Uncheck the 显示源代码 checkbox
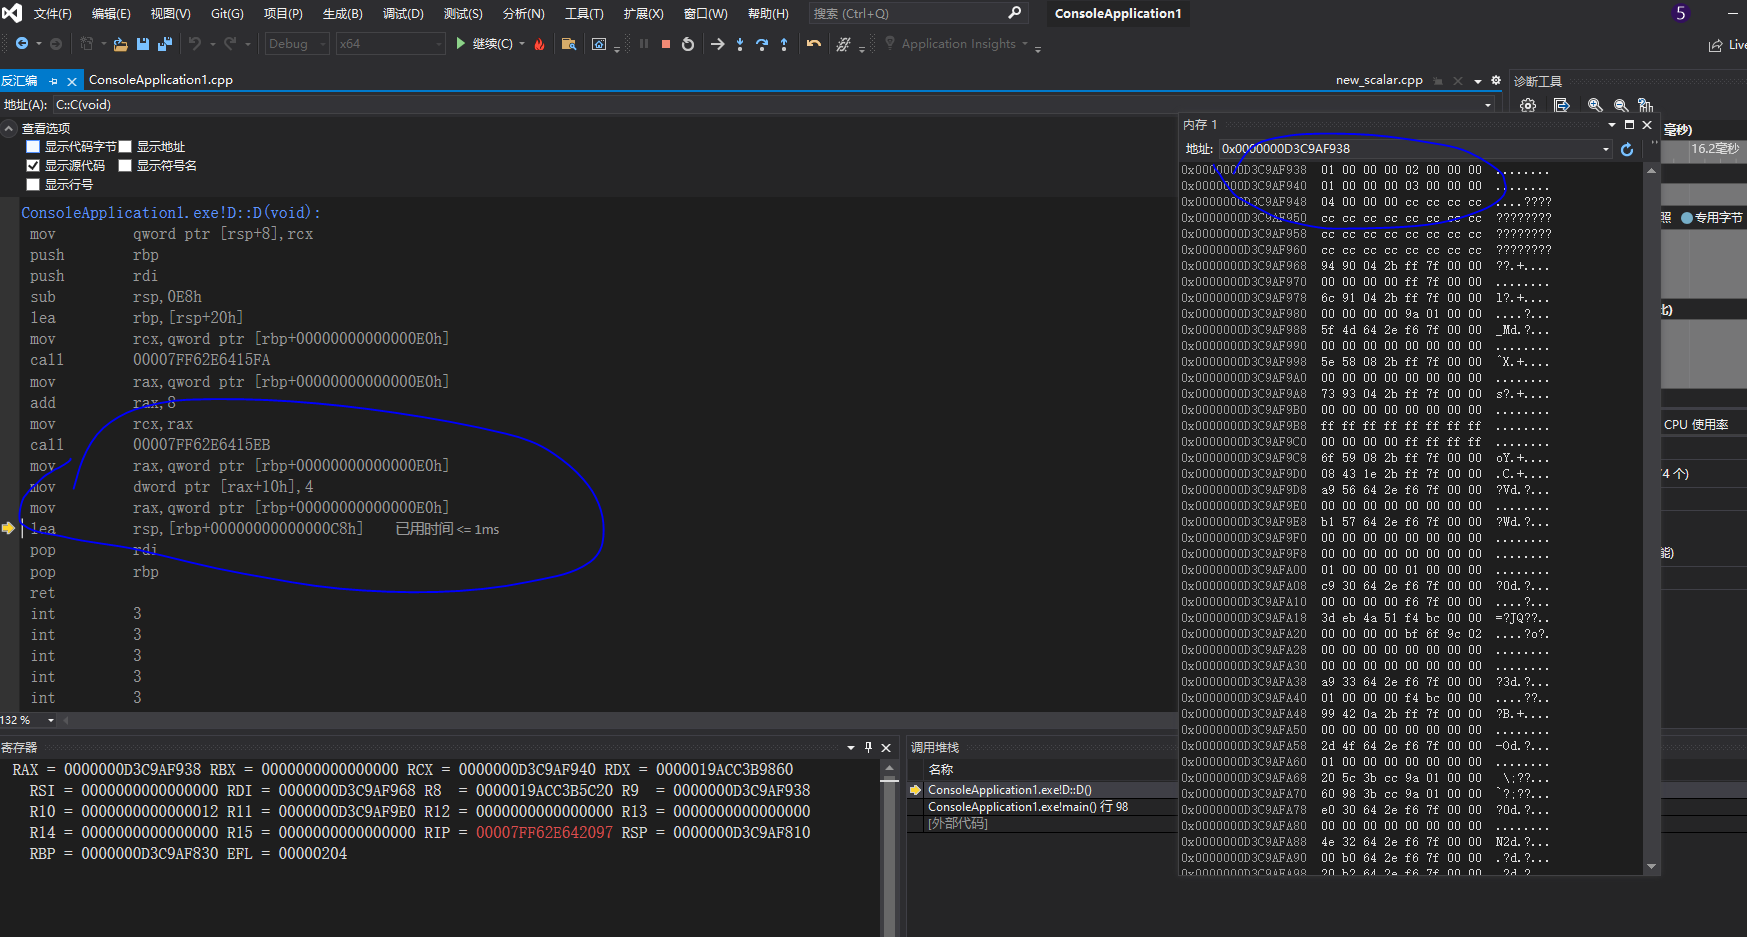This screenshot has width=1747, height=937. click(33, 166)
